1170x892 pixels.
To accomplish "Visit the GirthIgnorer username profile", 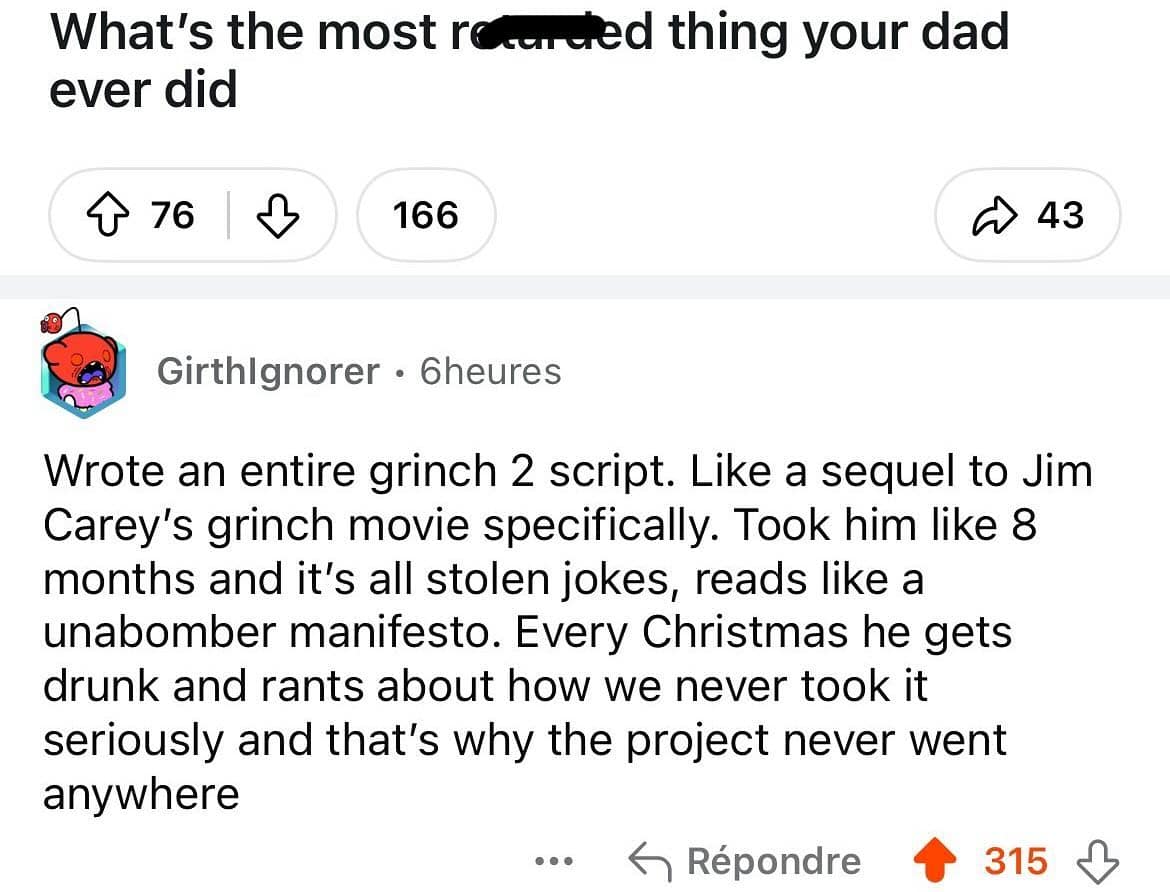I will click(268, 372).
